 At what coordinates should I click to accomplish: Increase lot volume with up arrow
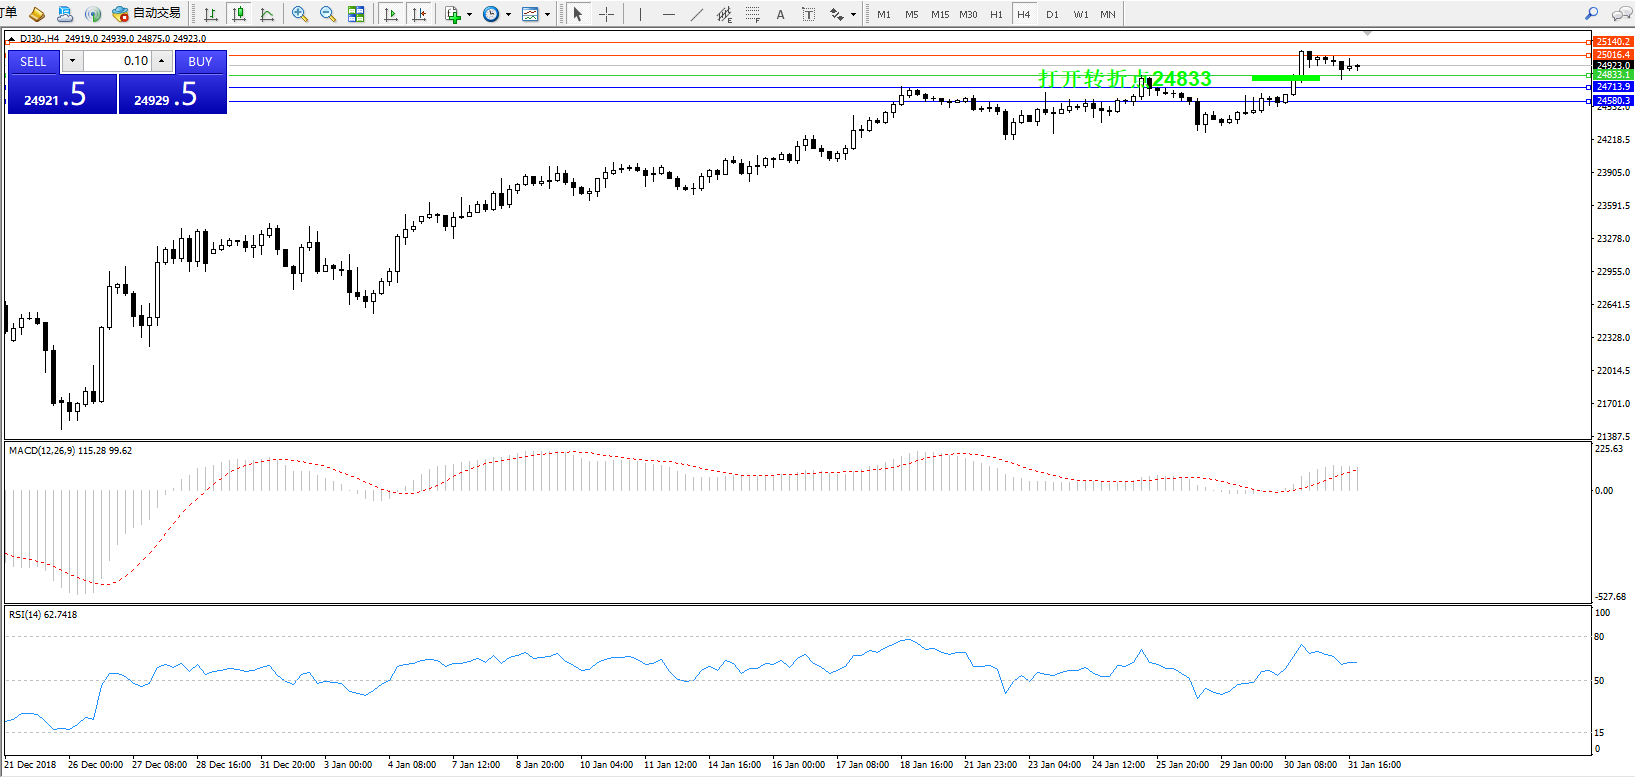162,61
